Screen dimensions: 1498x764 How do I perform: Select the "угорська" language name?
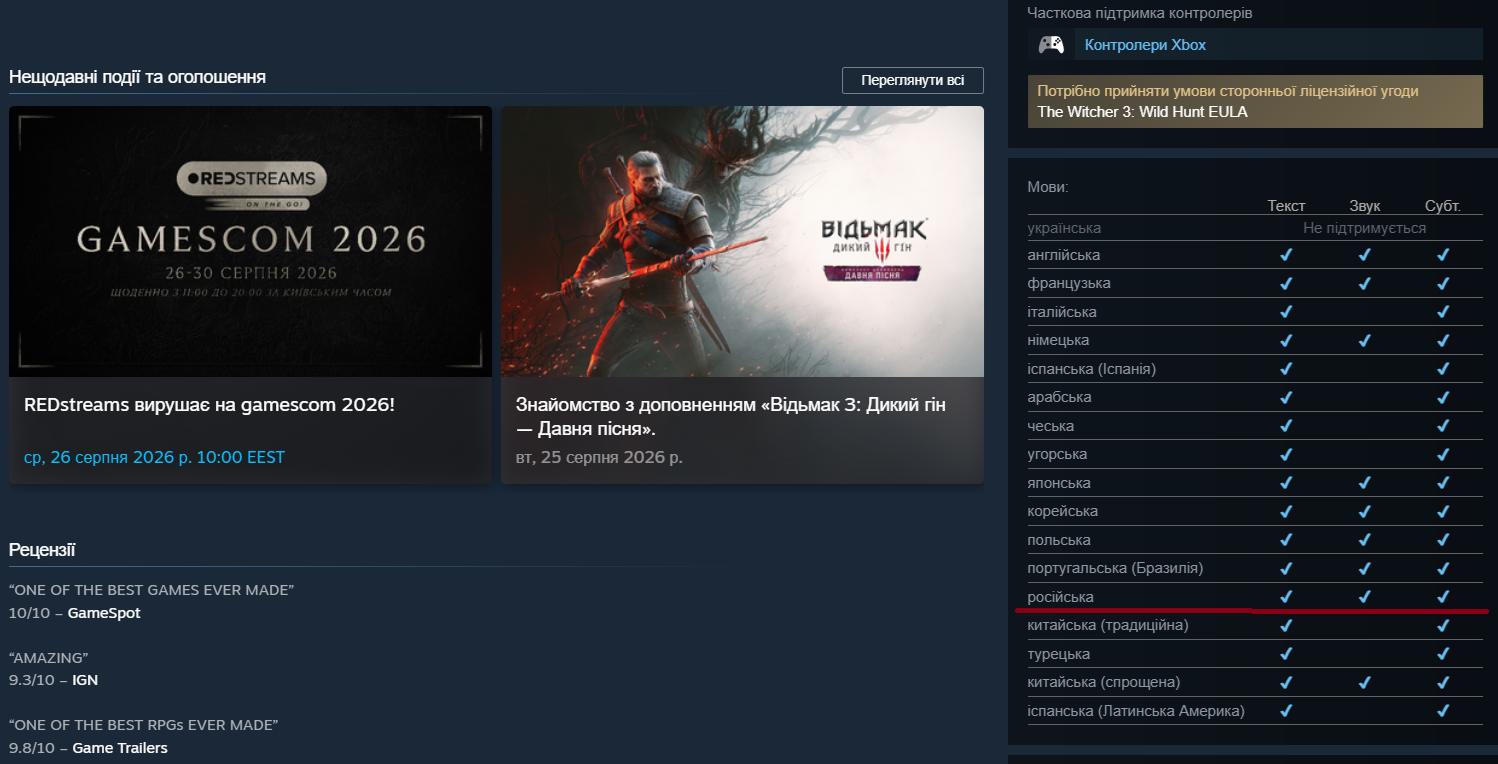point(1057,454)
